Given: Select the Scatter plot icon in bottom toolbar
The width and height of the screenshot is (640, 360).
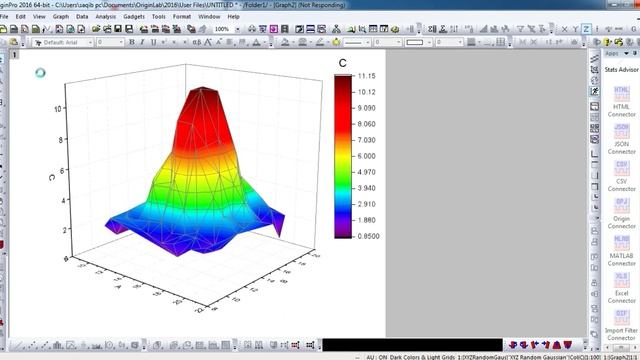Looking at the screenshot, I should [33, 345].
